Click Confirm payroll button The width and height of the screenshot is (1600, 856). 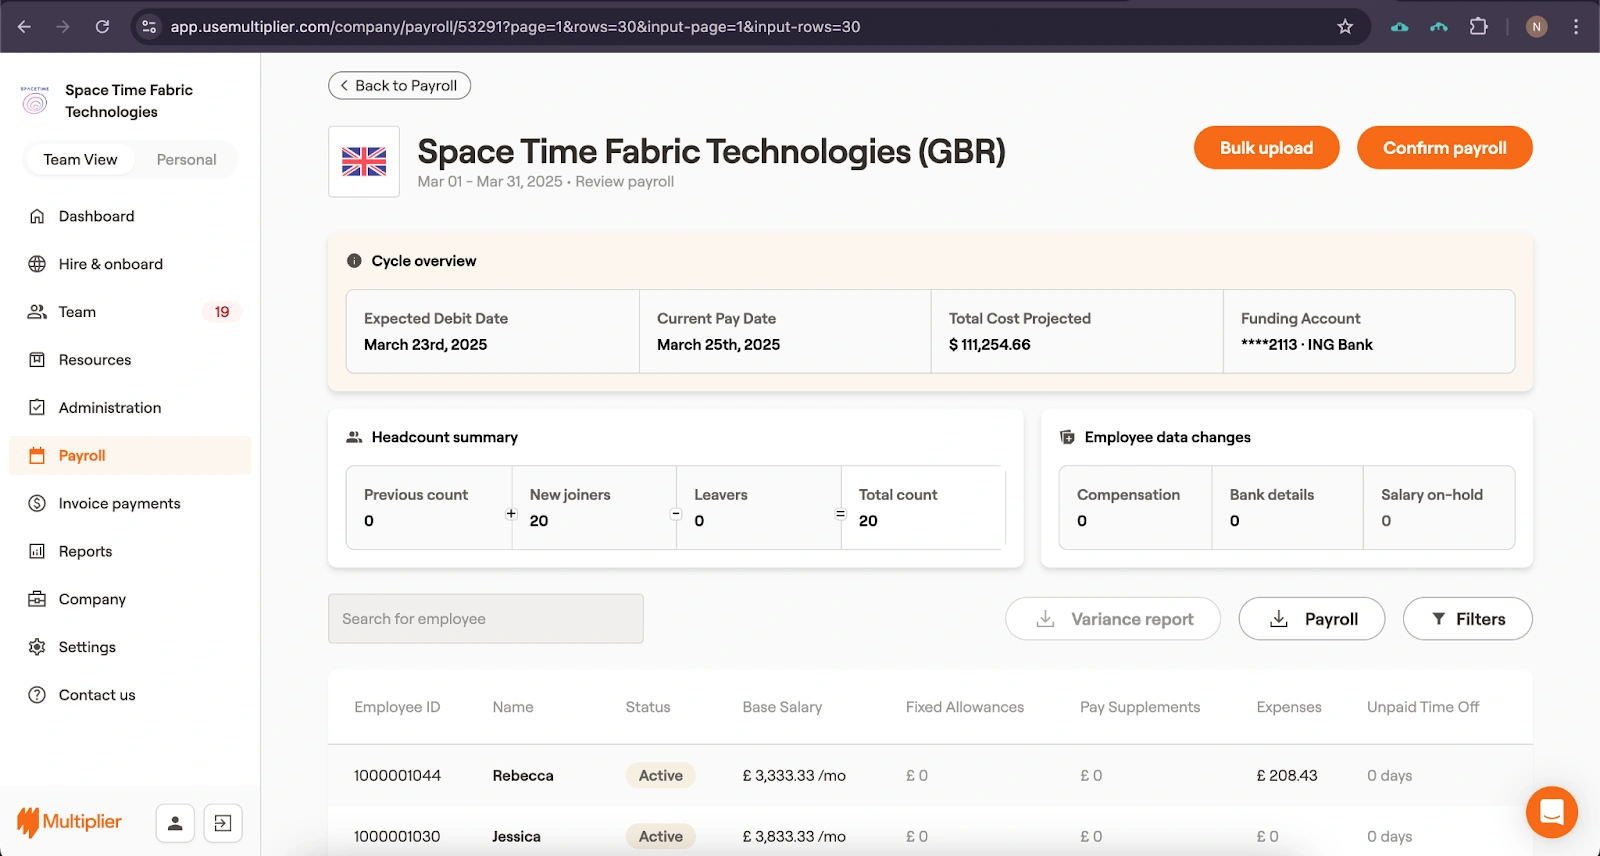1444,148
